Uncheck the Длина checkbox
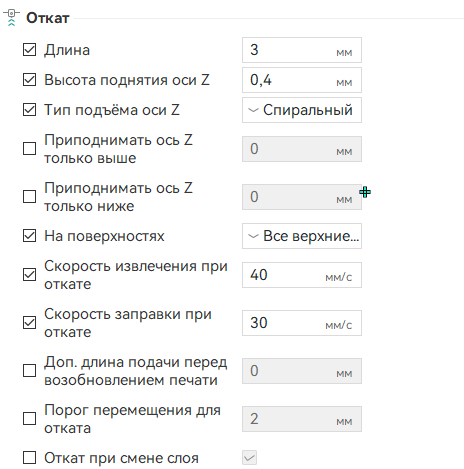Viewport: 464px width, 469px height. [29, 50]
